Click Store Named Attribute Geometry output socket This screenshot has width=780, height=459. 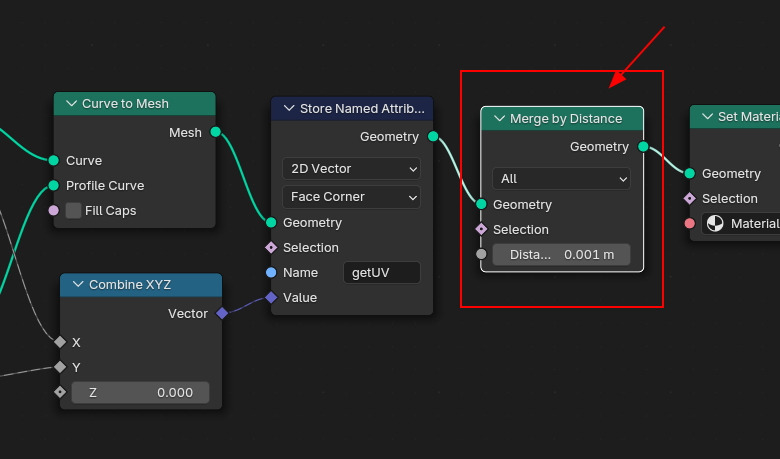(433, 136)
